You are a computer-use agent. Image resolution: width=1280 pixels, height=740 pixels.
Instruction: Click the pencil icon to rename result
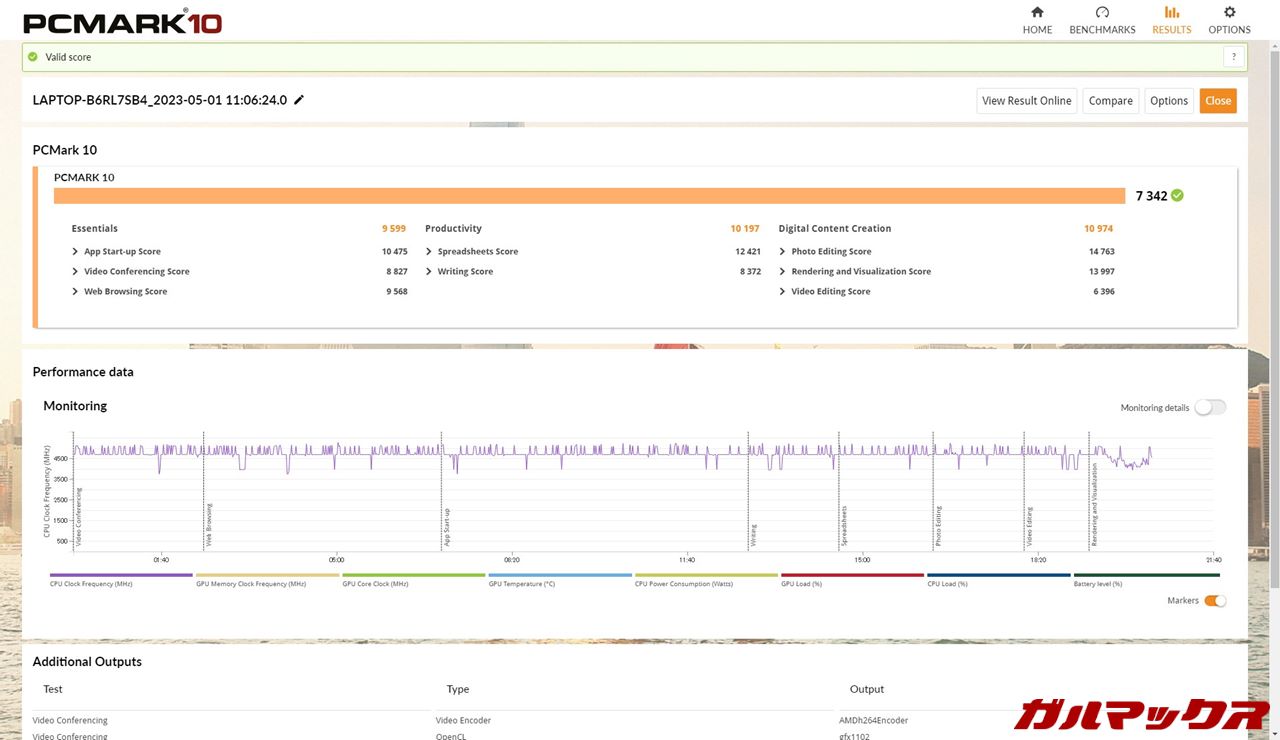(x=299, y=100)
